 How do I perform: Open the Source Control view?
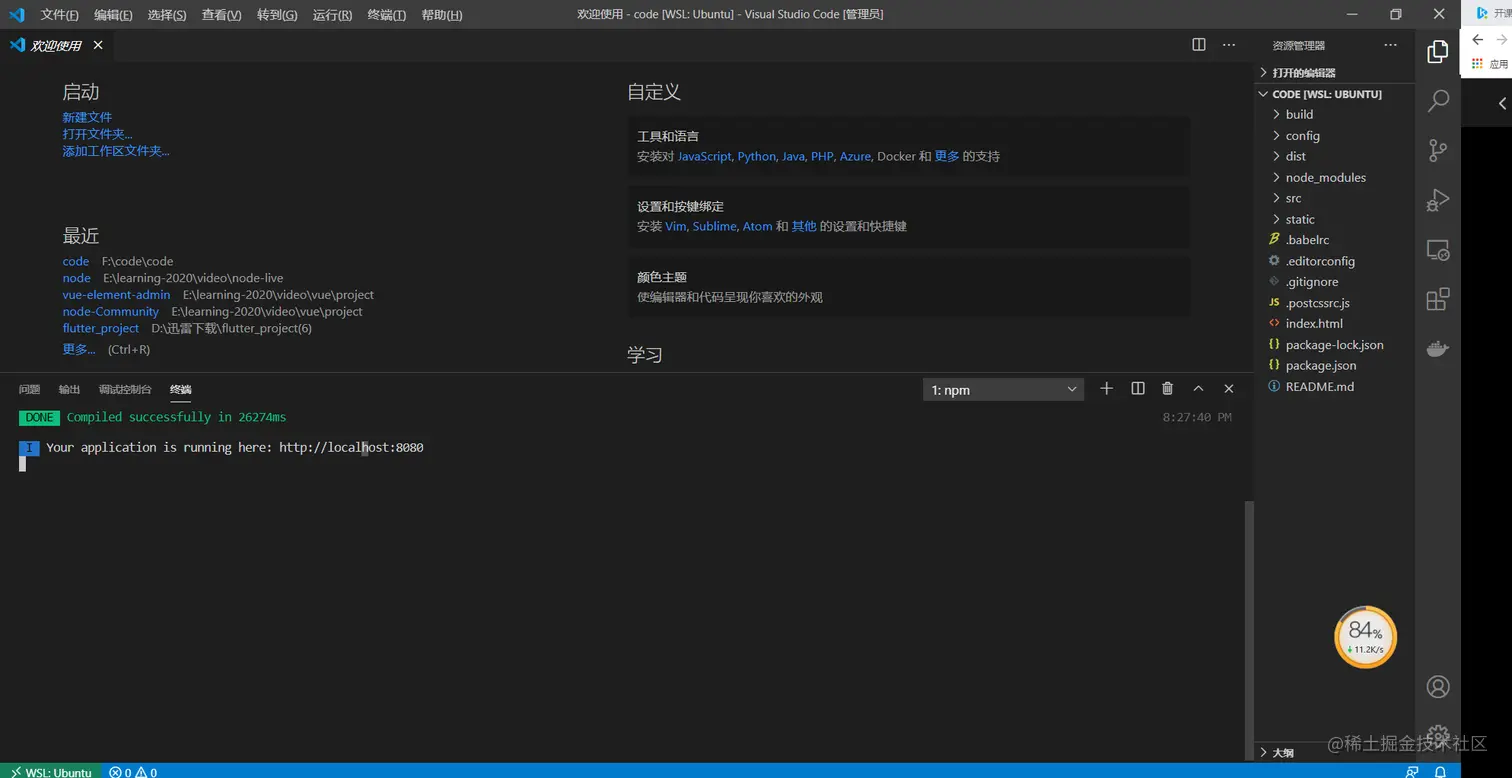pyautogui.click(x=1438, y=150)
